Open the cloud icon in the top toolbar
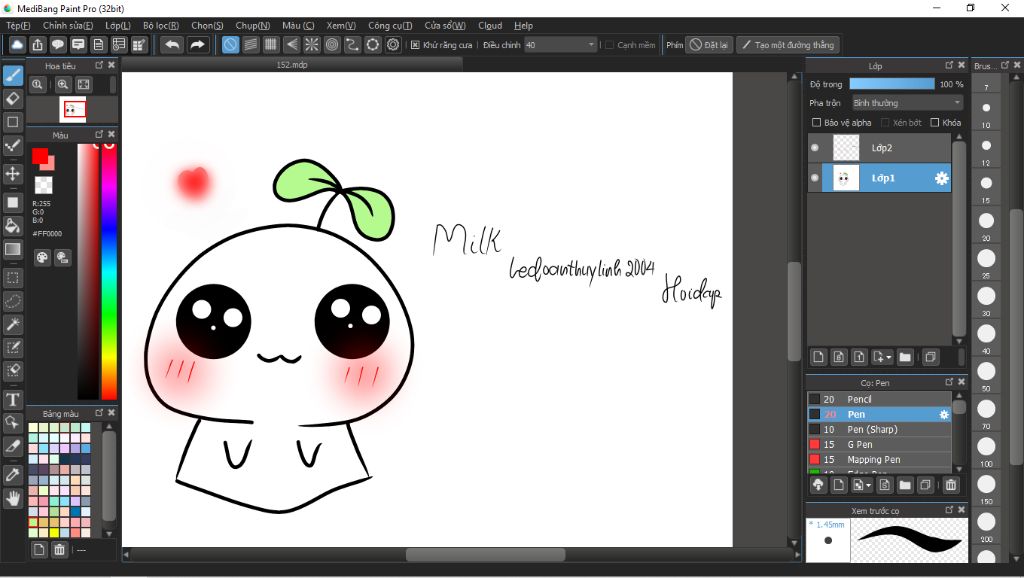Viewport: 1024px width, 578px height. tap(17, 44)
